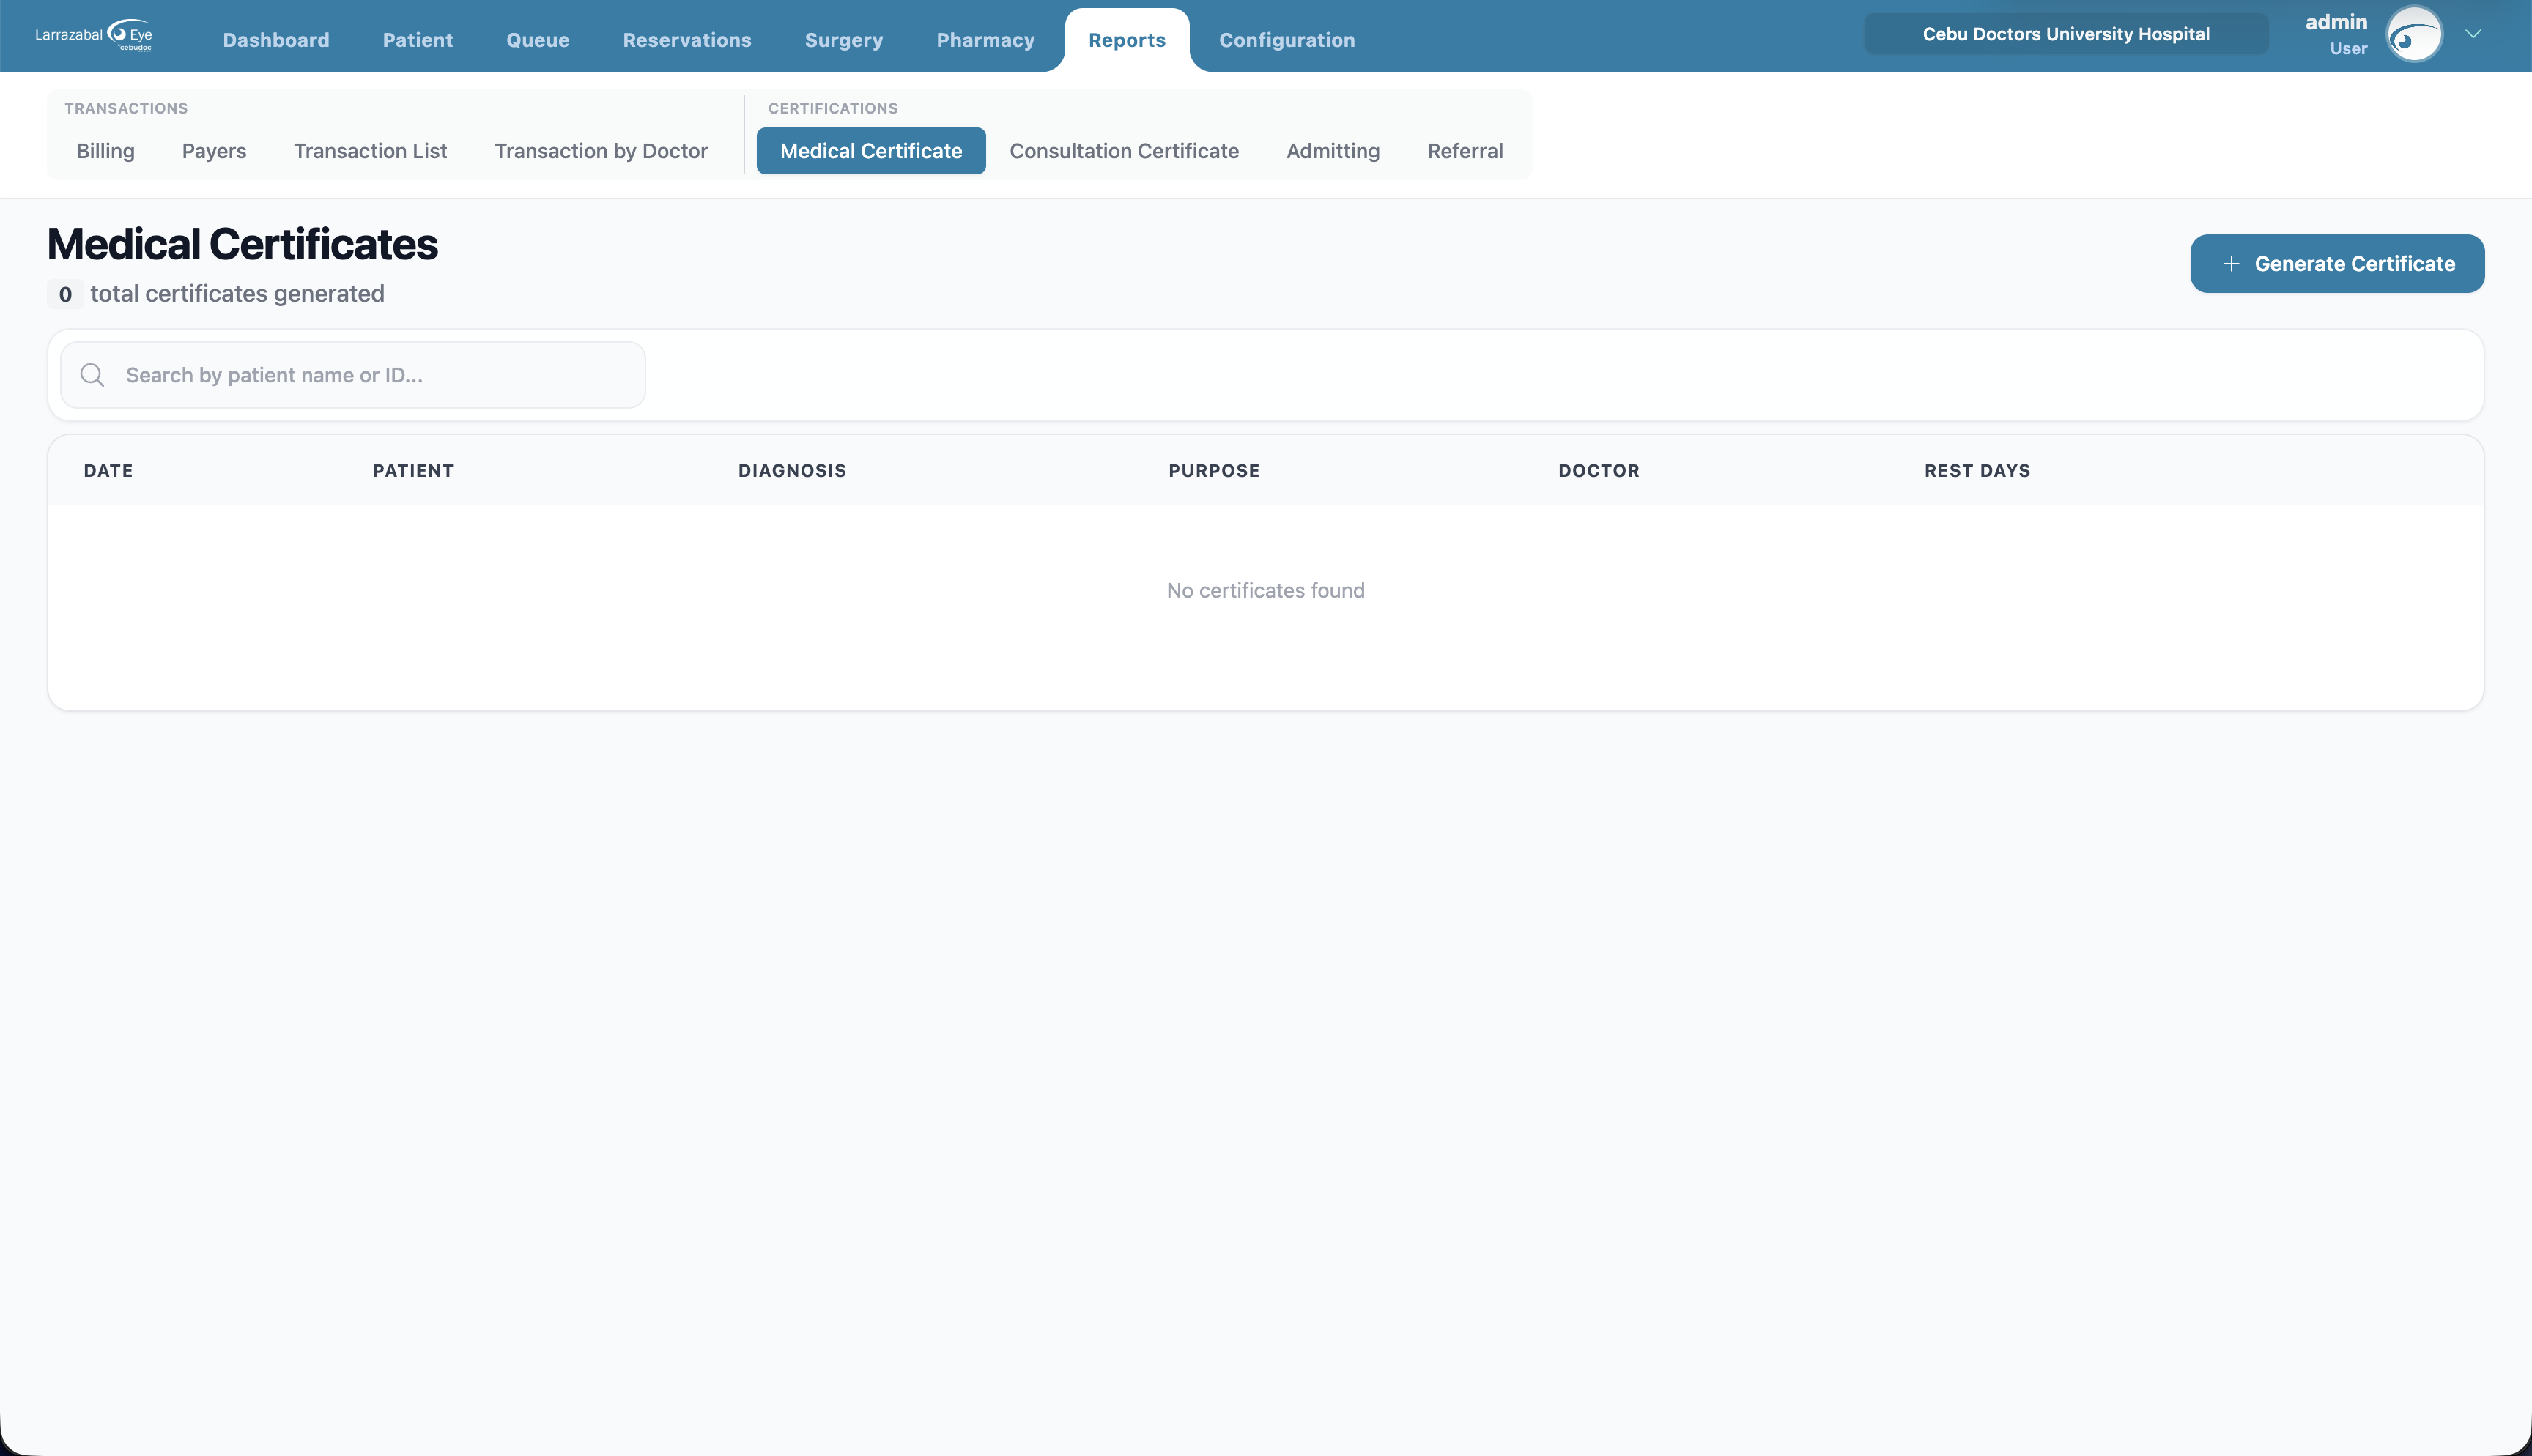Click the Generate Certificate button
Screen dimensions: 2532x1456
click(x=2337, y=264)
